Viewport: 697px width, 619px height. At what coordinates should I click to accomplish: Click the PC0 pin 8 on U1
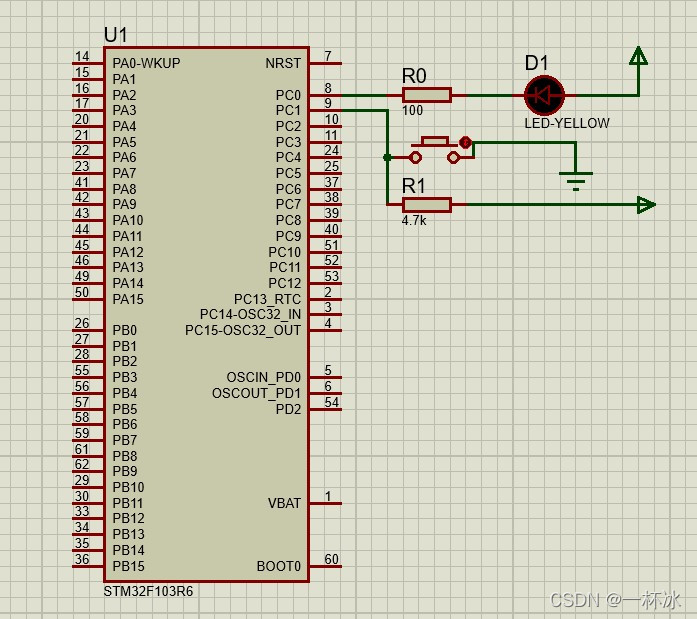325,96
